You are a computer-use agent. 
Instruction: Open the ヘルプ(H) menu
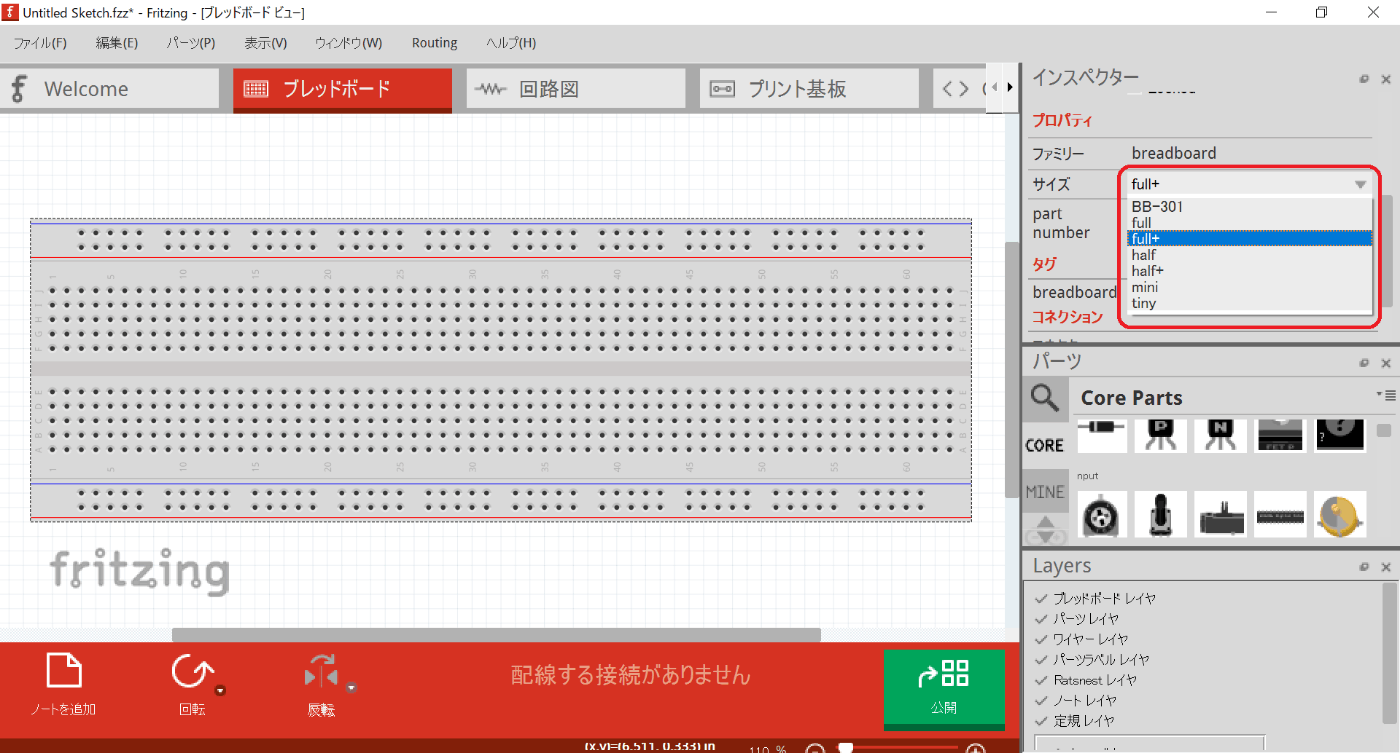(x=511, y=43)
